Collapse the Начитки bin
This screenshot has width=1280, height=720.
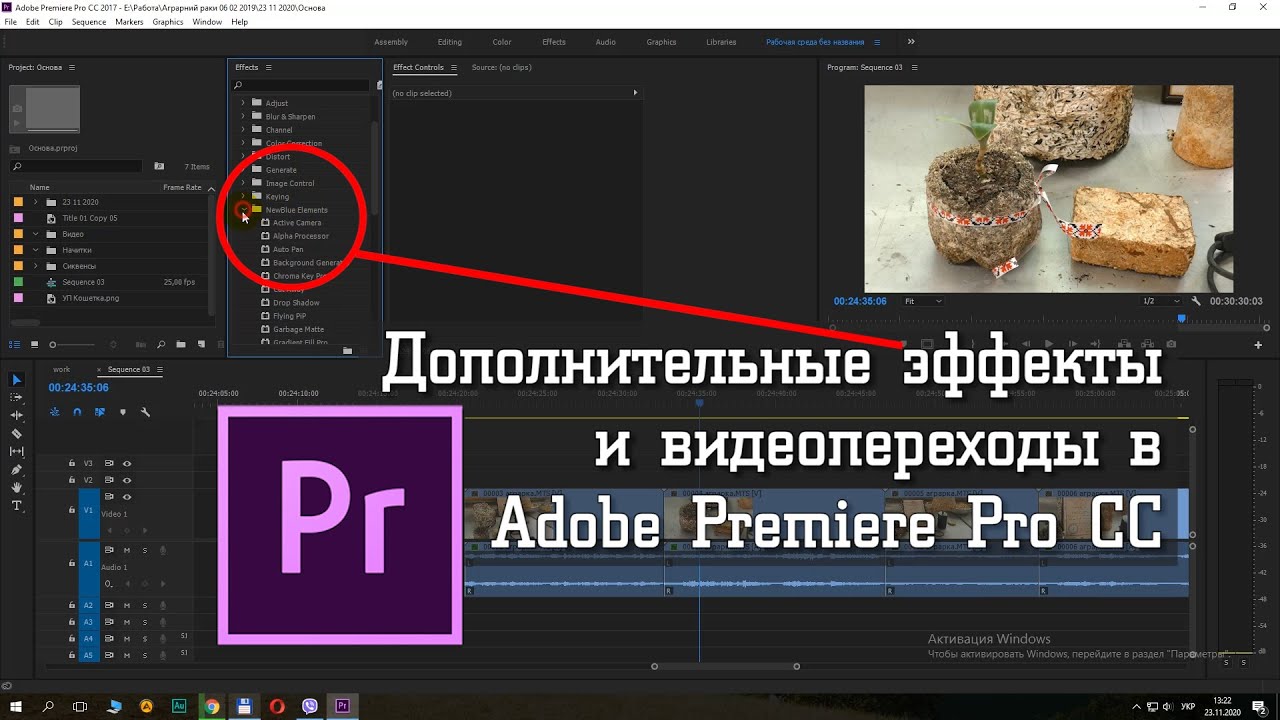click(x=36, y=250)
